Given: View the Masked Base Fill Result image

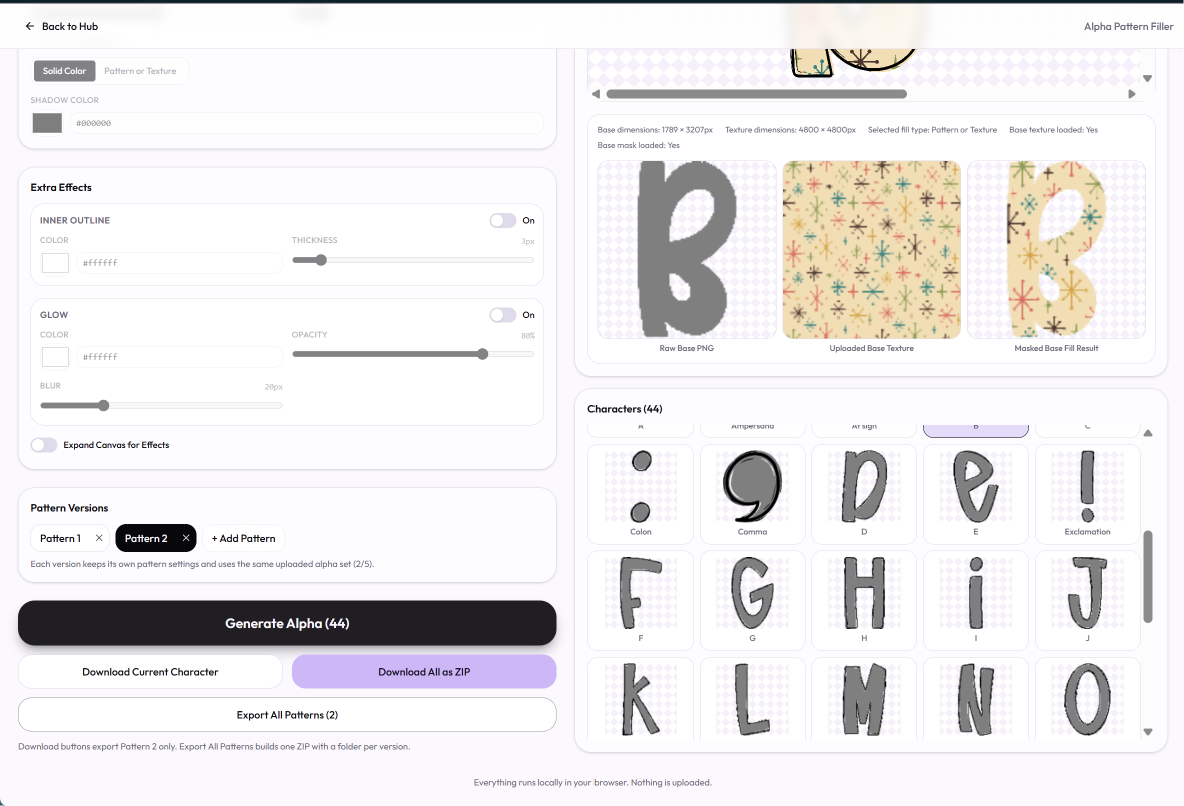Looking at the screenshot, I should click(x=1056, y=250).
